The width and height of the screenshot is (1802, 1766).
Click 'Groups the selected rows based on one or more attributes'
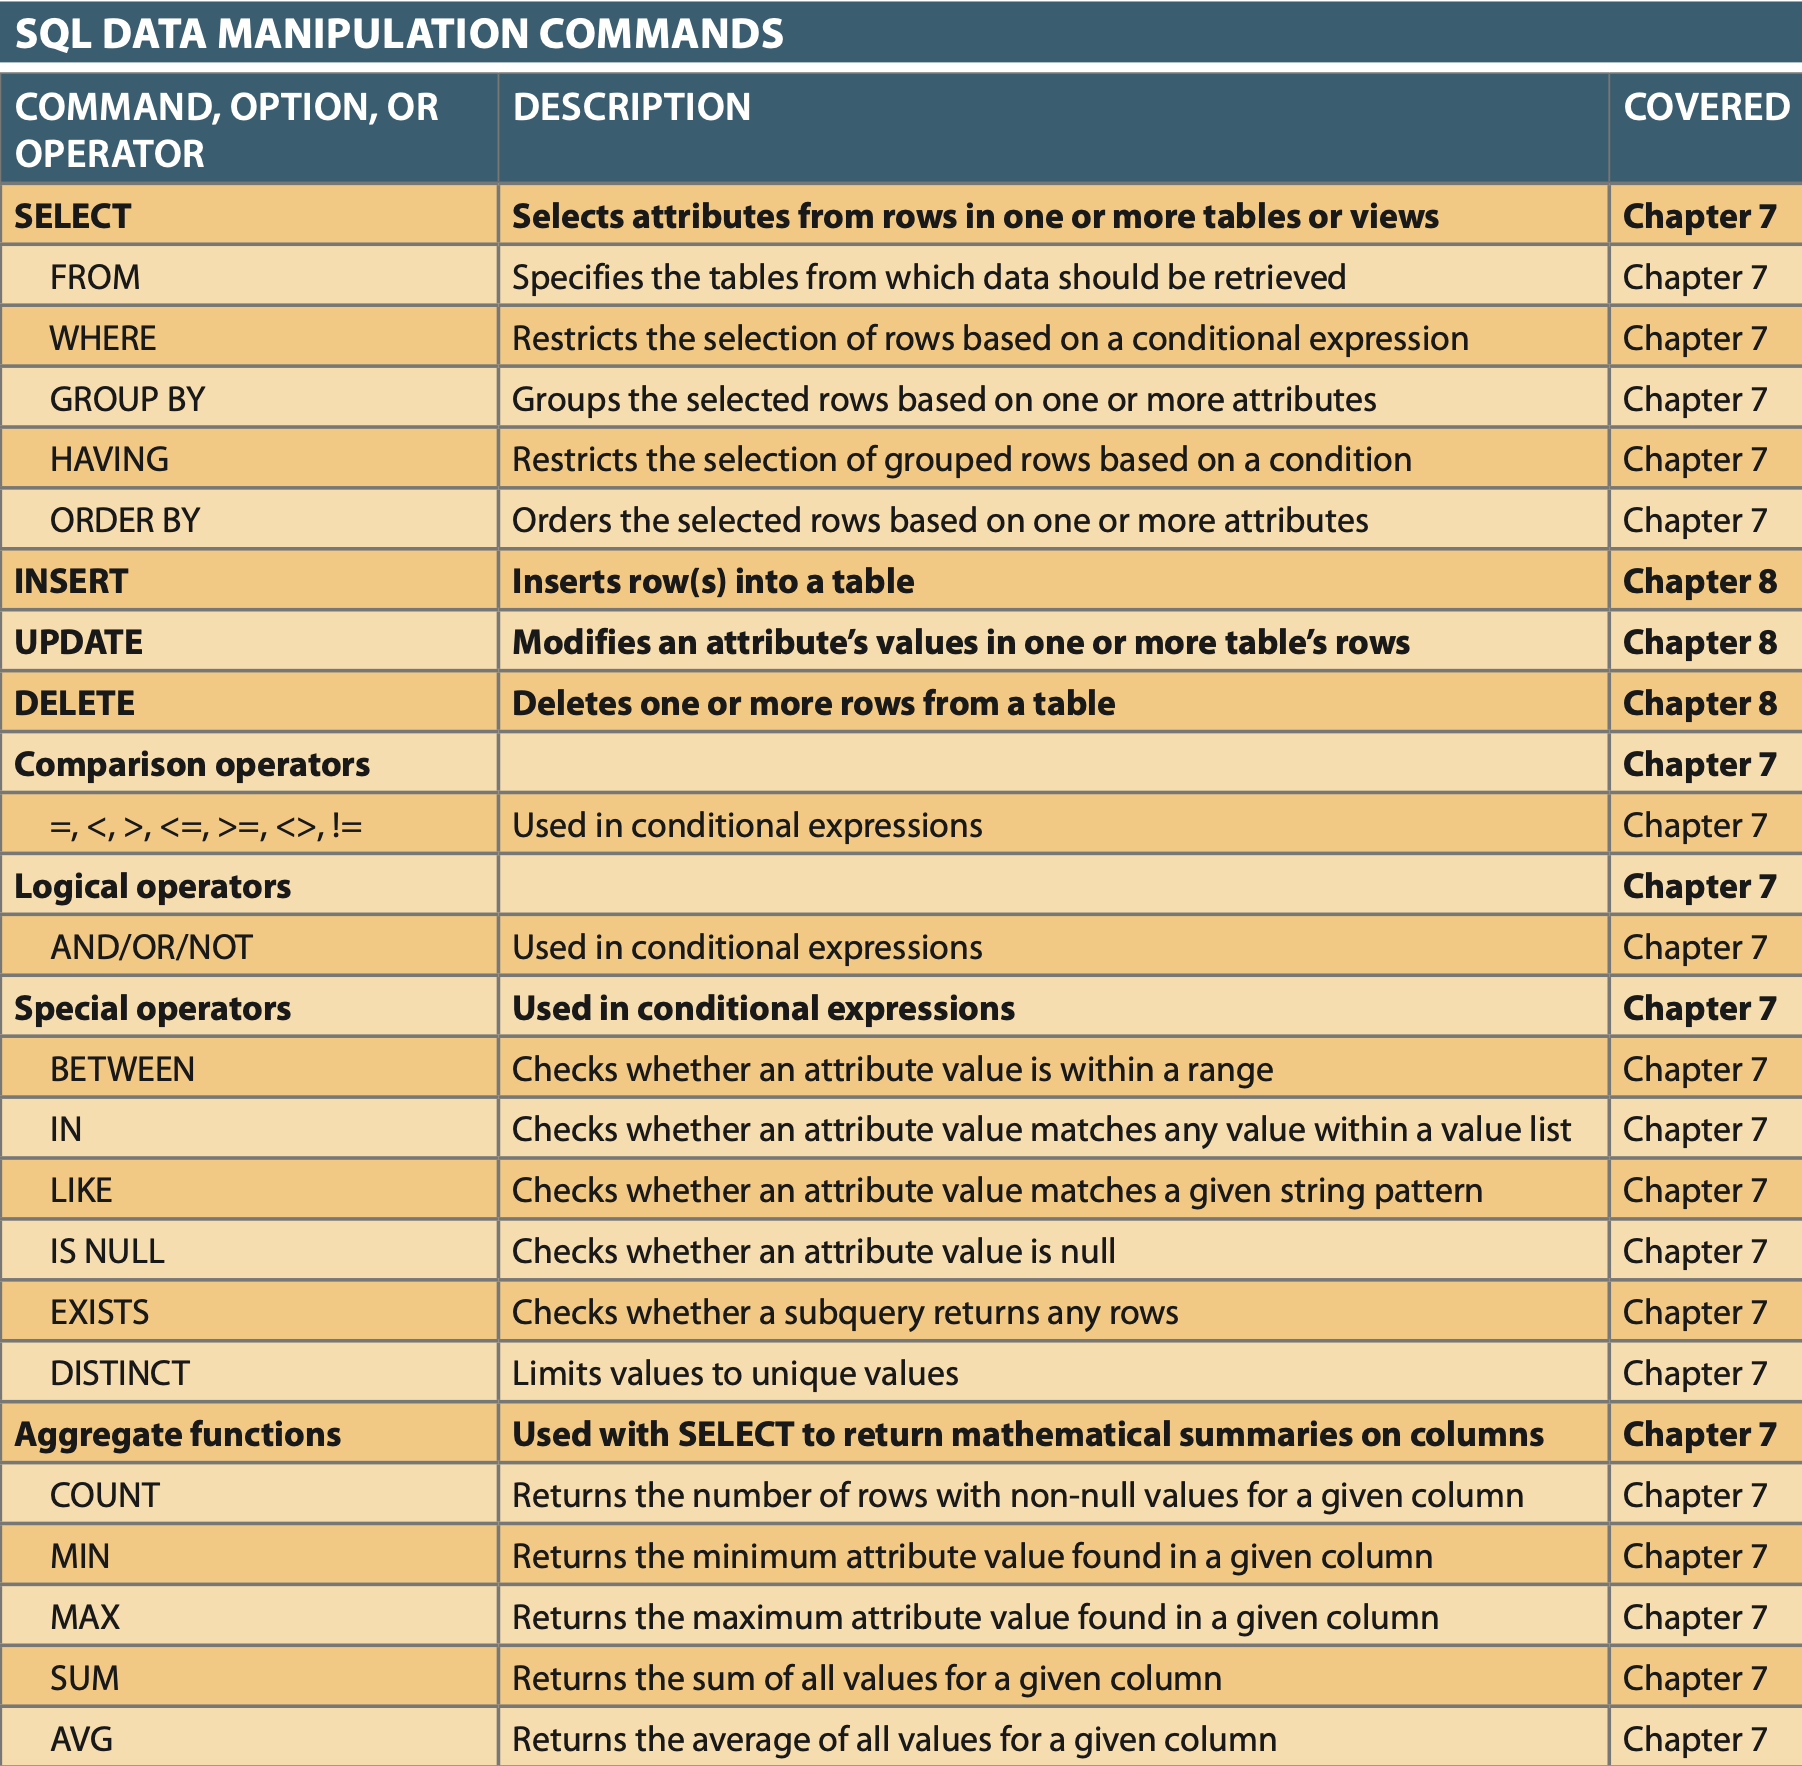pyautogui.click(x=944, y=399)
